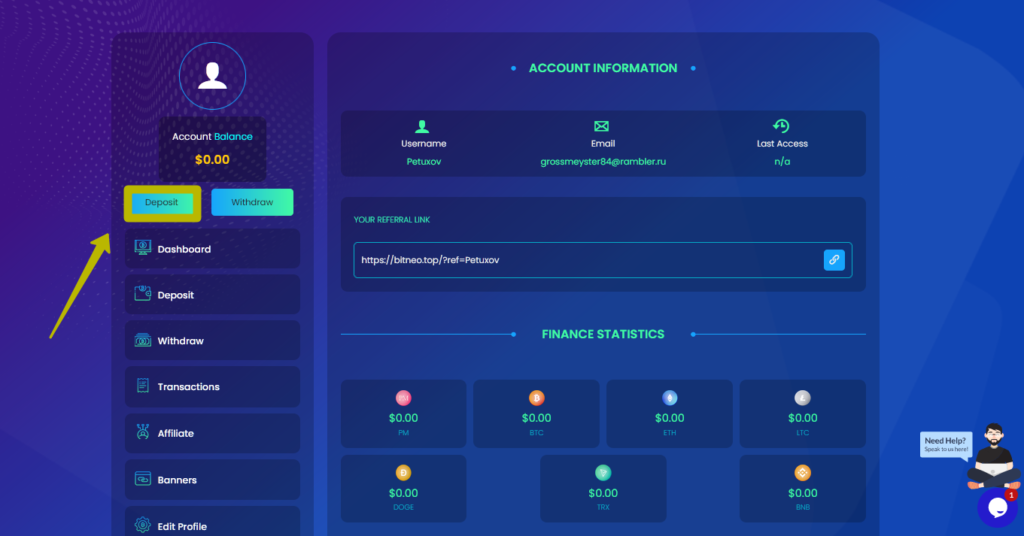1024x536 pixels.
Task: Click the $0.00 account balance amount
Action: click(x=212, y=159)
